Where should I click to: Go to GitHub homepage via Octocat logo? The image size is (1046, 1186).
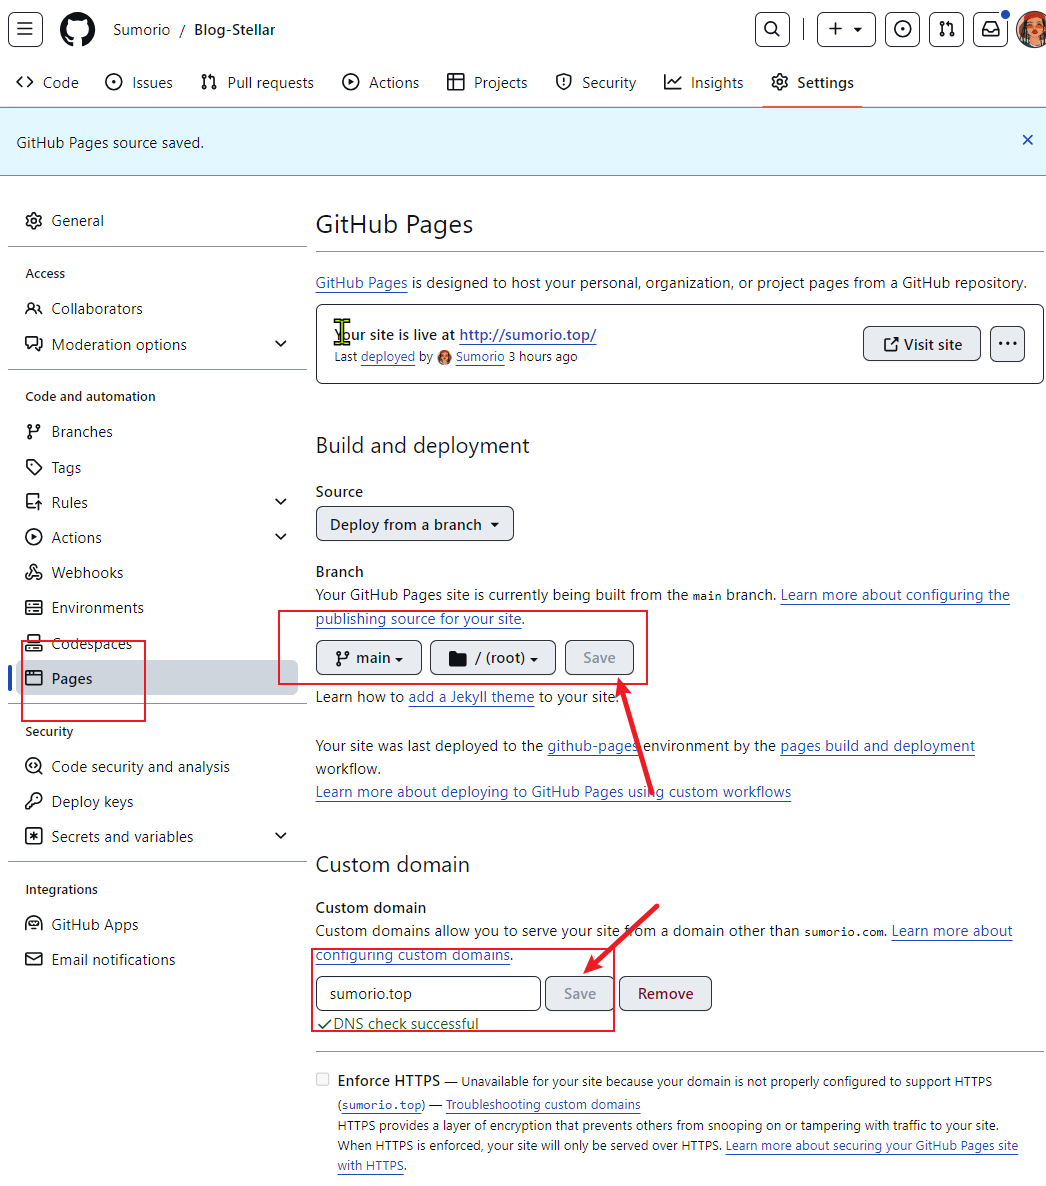78,29
